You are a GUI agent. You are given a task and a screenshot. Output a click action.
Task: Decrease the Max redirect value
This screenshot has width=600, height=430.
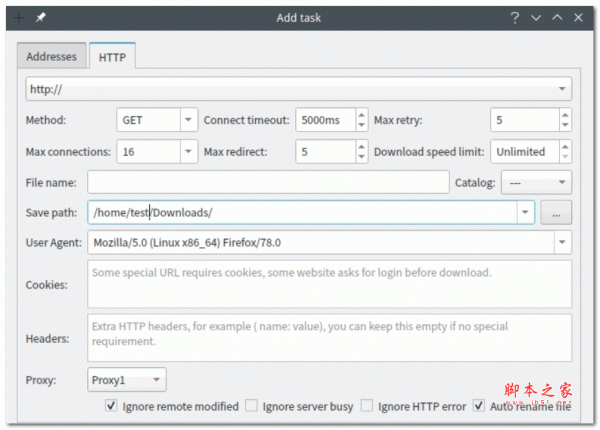pyautogui.click(x=361, y=157)
